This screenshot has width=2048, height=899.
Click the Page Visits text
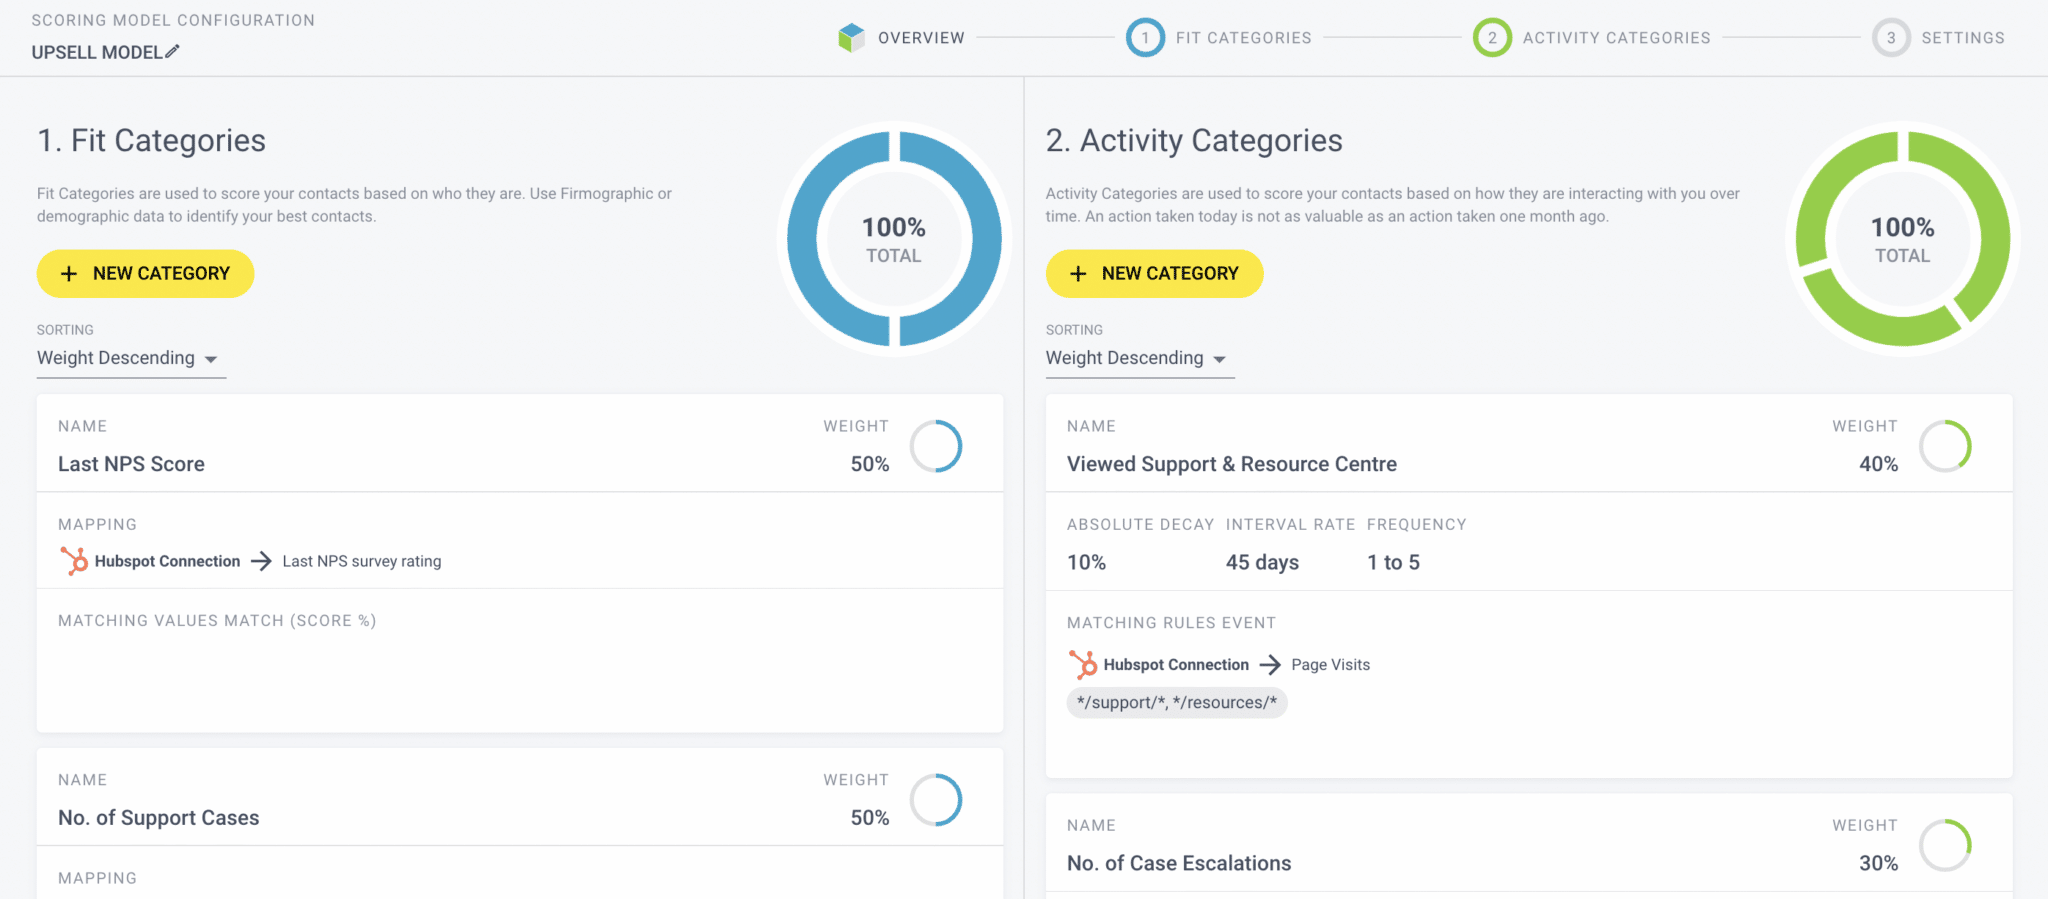[x=1330, y=664]
